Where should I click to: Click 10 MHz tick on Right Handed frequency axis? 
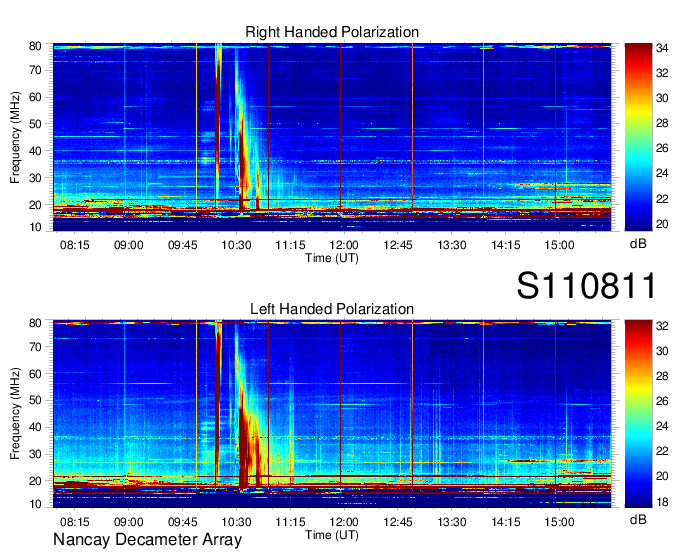(x=35, y=227)
